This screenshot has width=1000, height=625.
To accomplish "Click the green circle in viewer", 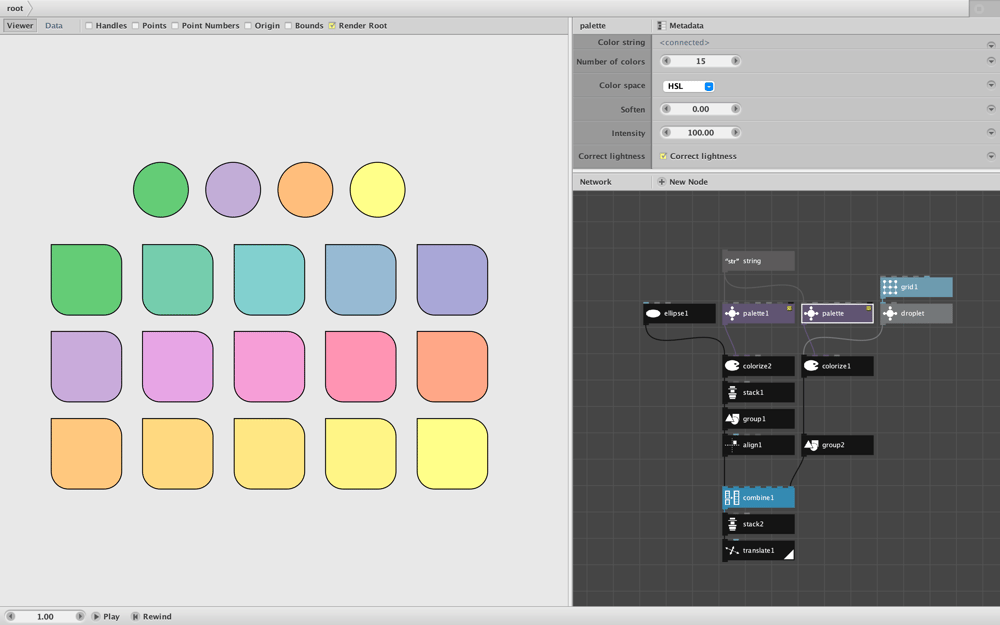I will click(x=161, y=189).
